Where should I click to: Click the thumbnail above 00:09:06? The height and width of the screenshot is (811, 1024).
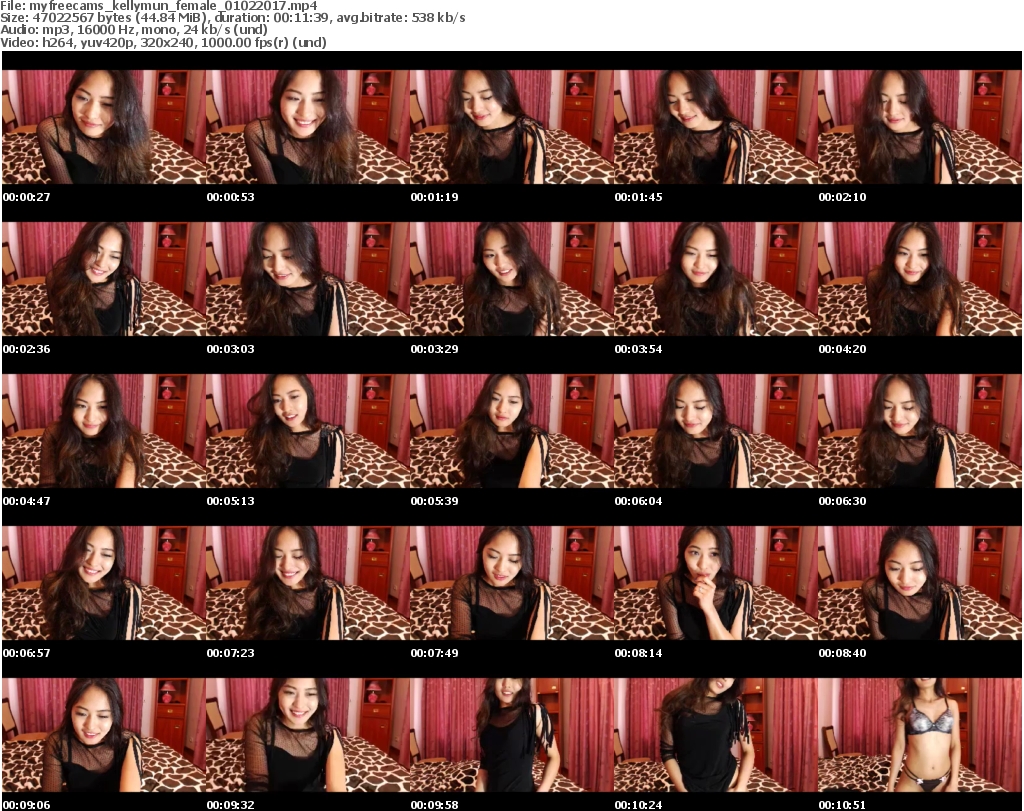(104, 735)
